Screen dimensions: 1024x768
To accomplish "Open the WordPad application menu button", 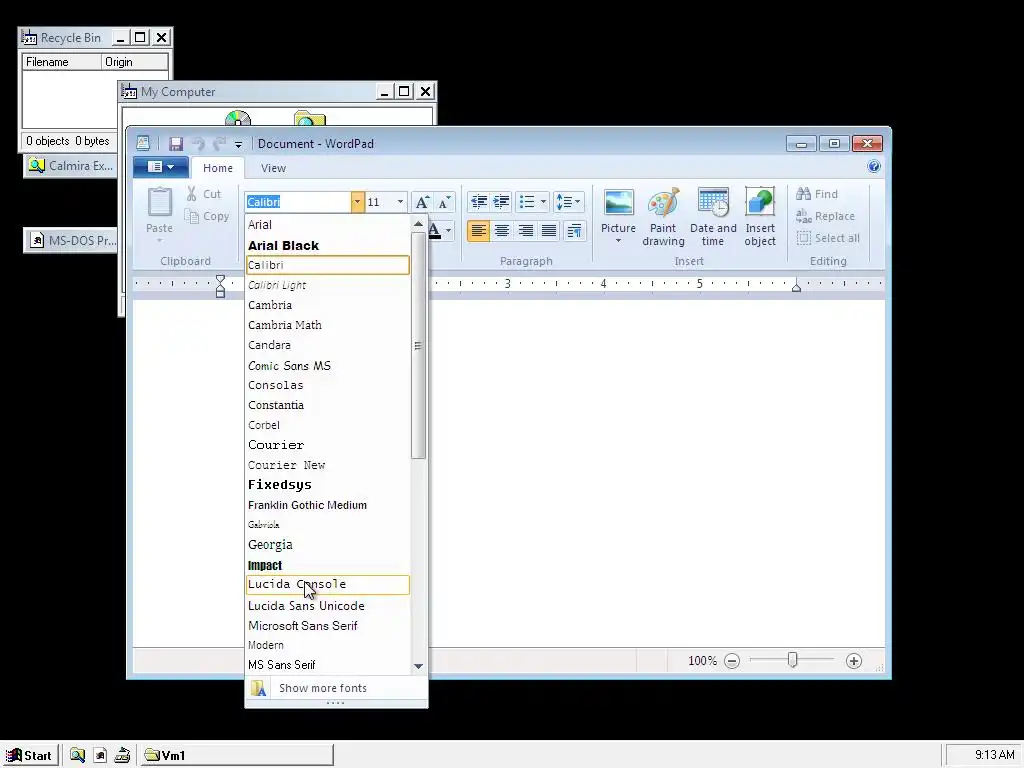I will click(x=161, y=167).
